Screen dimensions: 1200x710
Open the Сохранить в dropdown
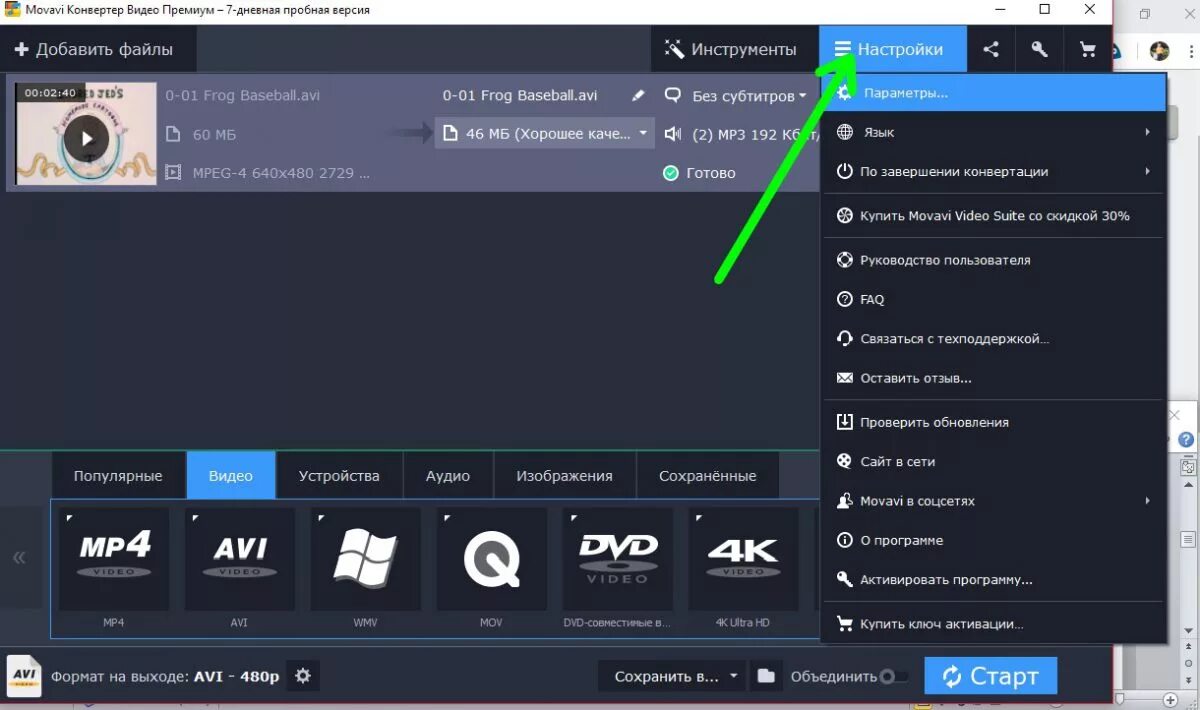click(673, 676)
